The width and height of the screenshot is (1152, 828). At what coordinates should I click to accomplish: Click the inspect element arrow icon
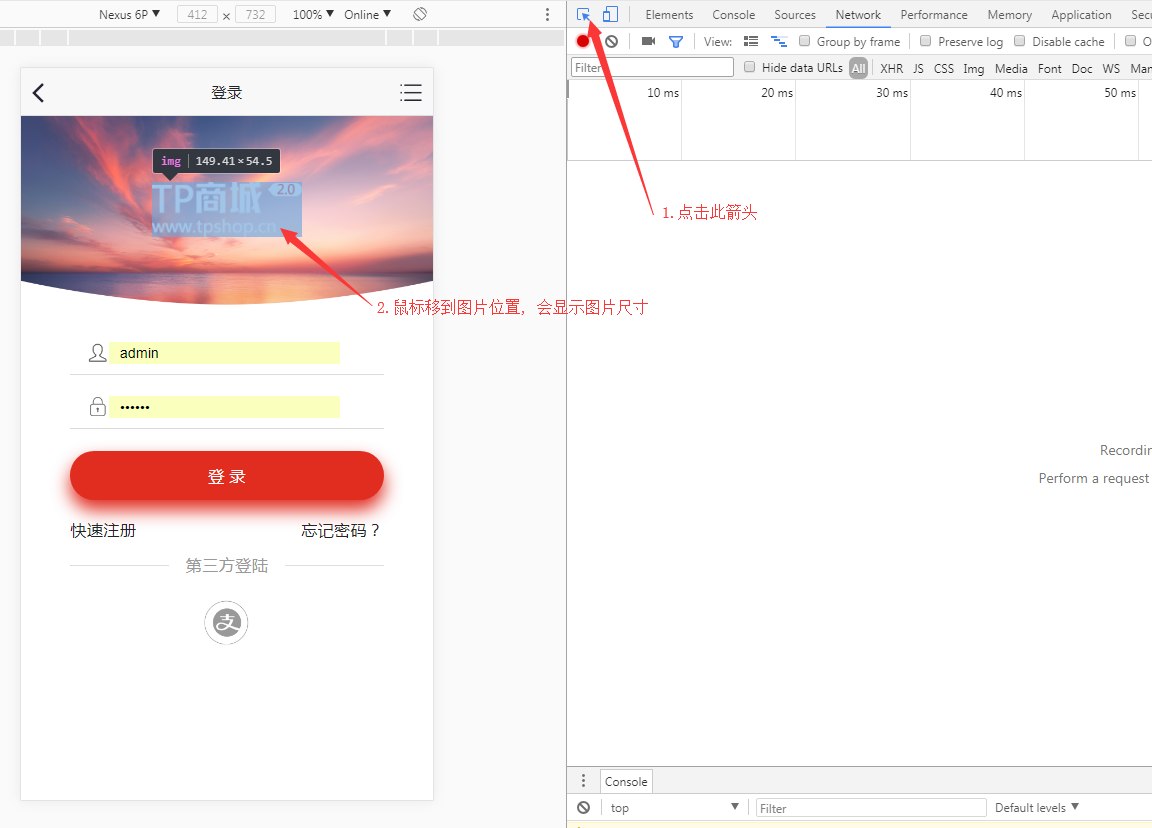[584, 15]
